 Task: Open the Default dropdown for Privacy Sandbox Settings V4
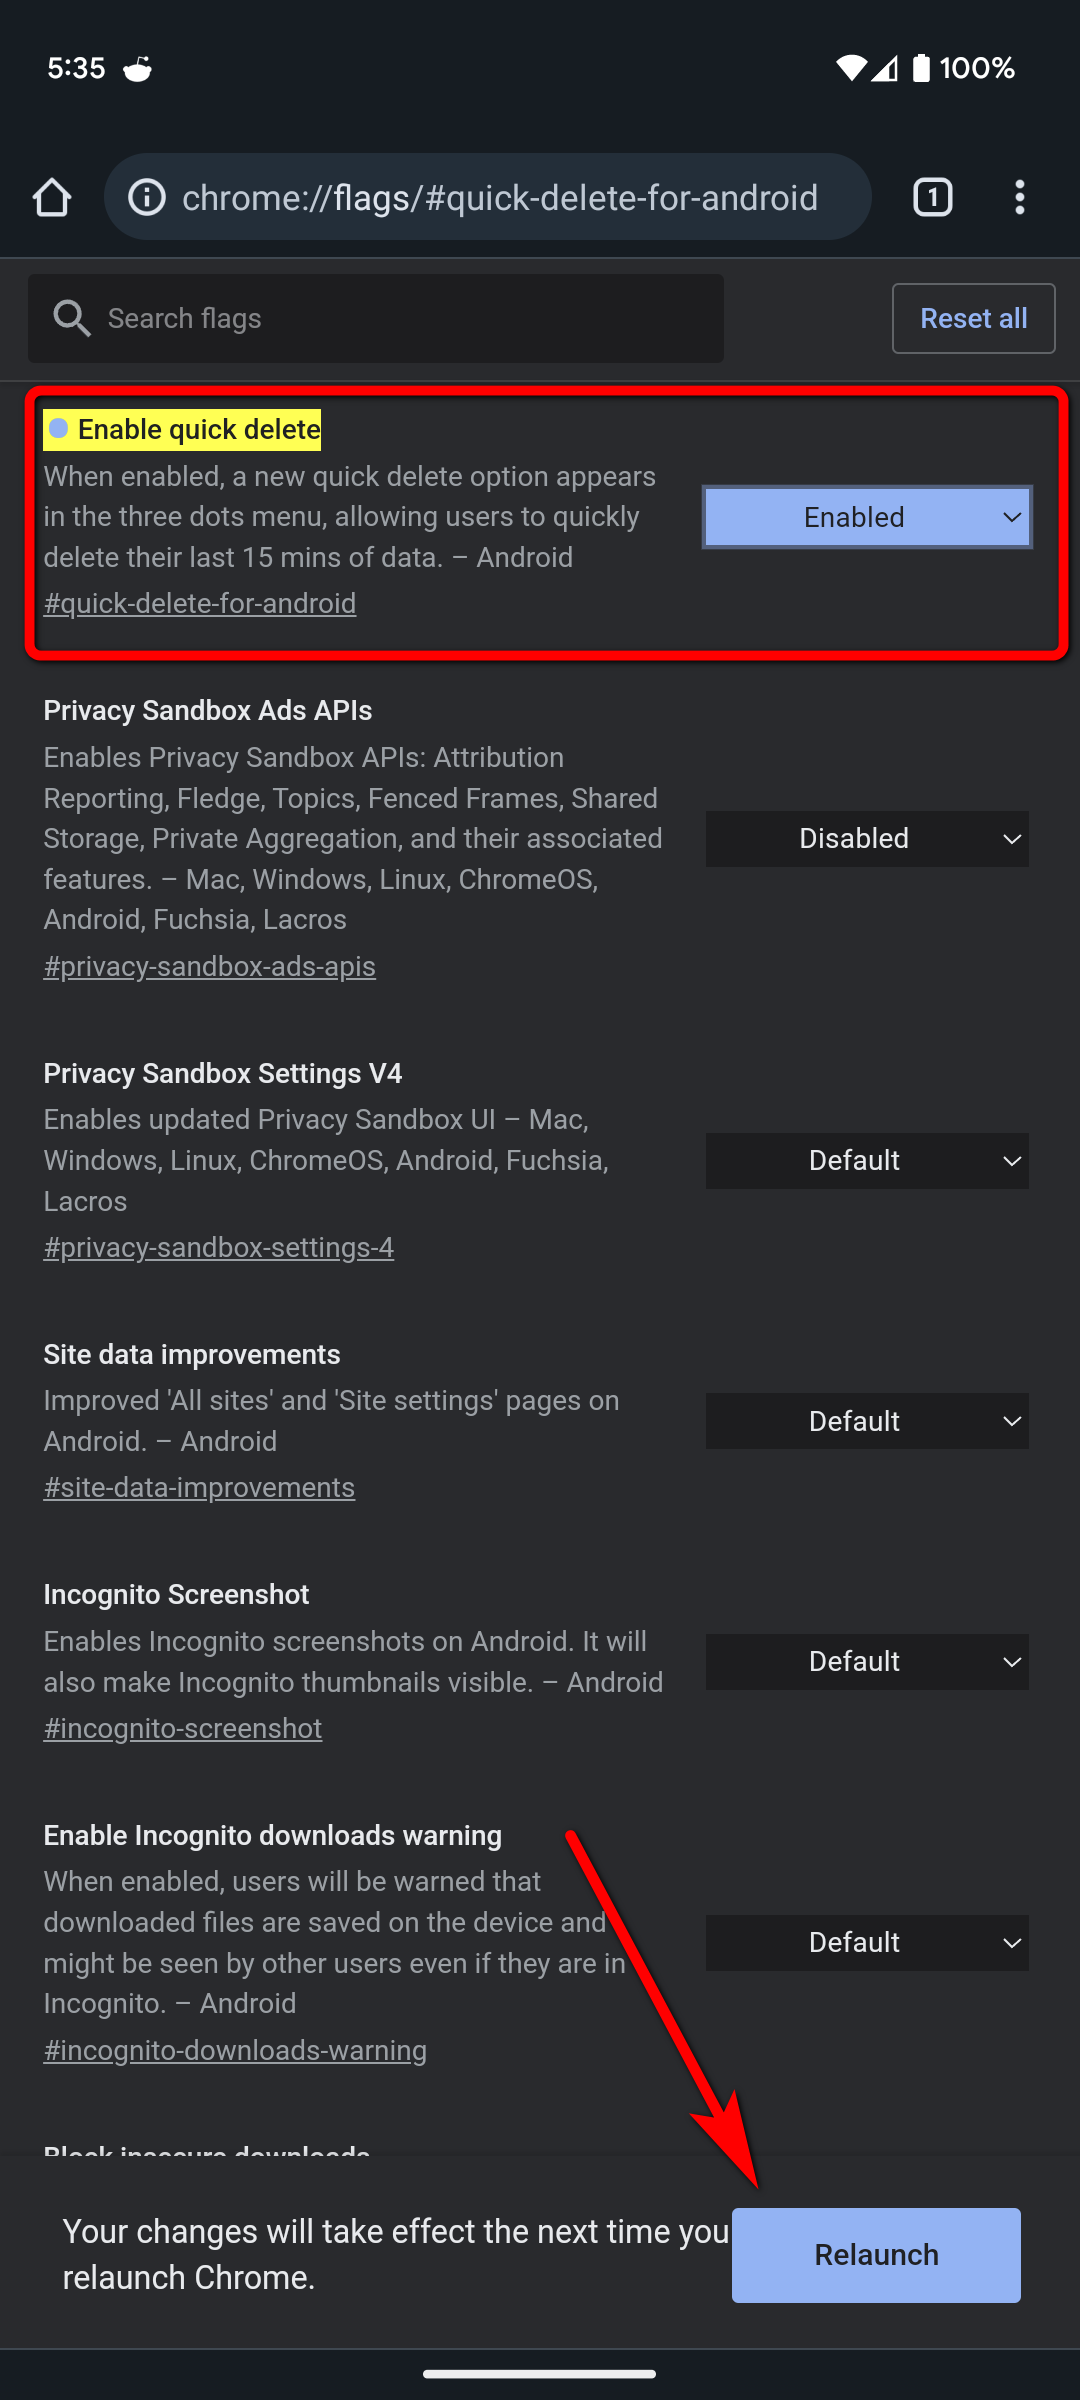click(866, 1161)
